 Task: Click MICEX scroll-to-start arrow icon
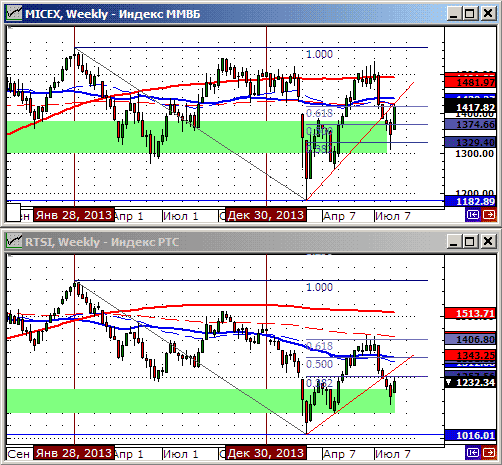473,215
